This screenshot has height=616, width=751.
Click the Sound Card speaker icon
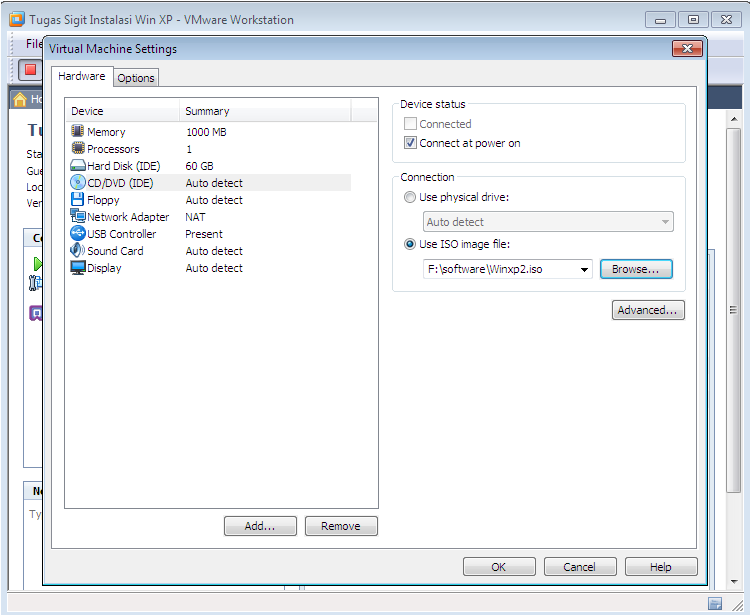[x=78, y=250]
